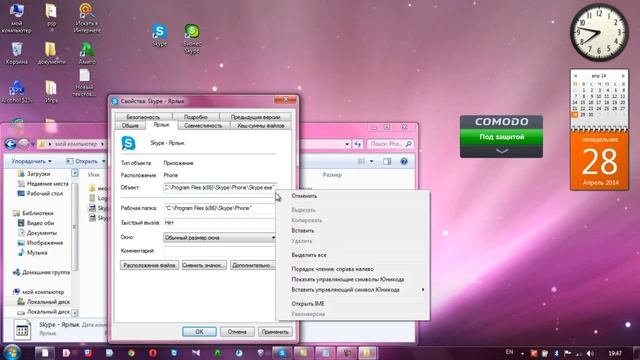
Task: Click the Объект target path field
Action: pyautogui.click(x=220, y=187)
